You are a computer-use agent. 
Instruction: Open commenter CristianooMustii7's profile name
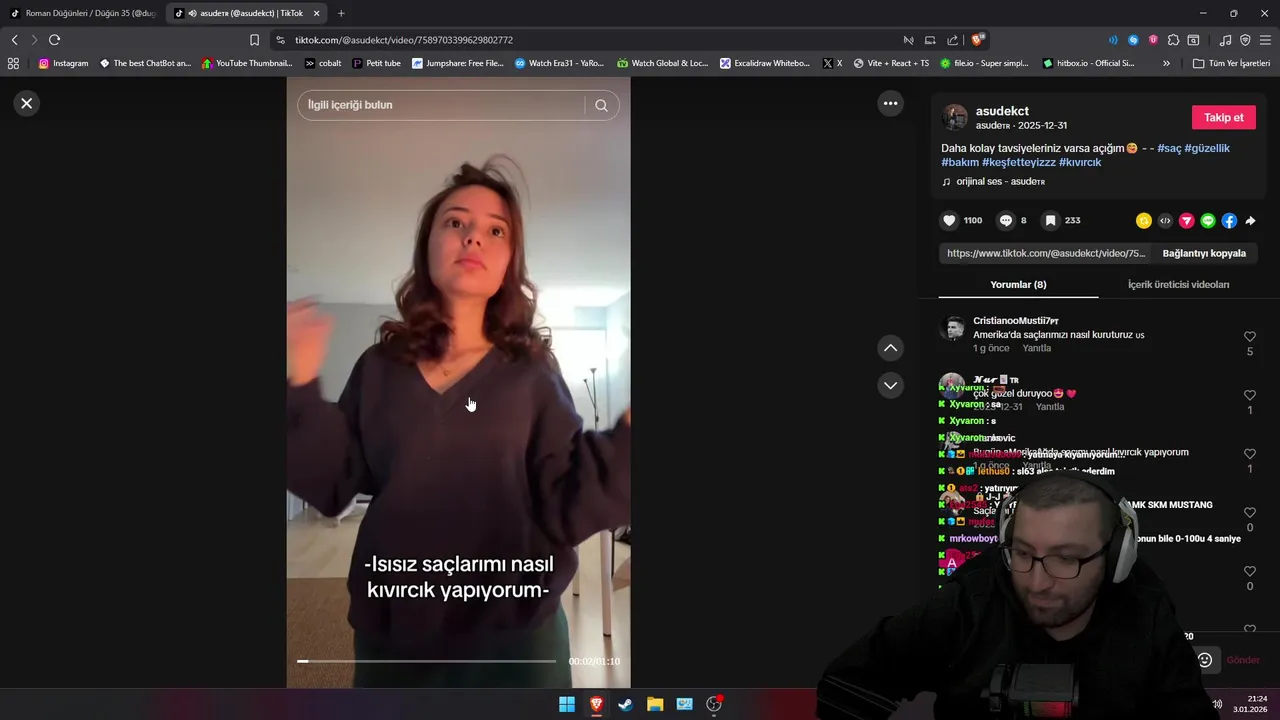tap(1015, 321)
